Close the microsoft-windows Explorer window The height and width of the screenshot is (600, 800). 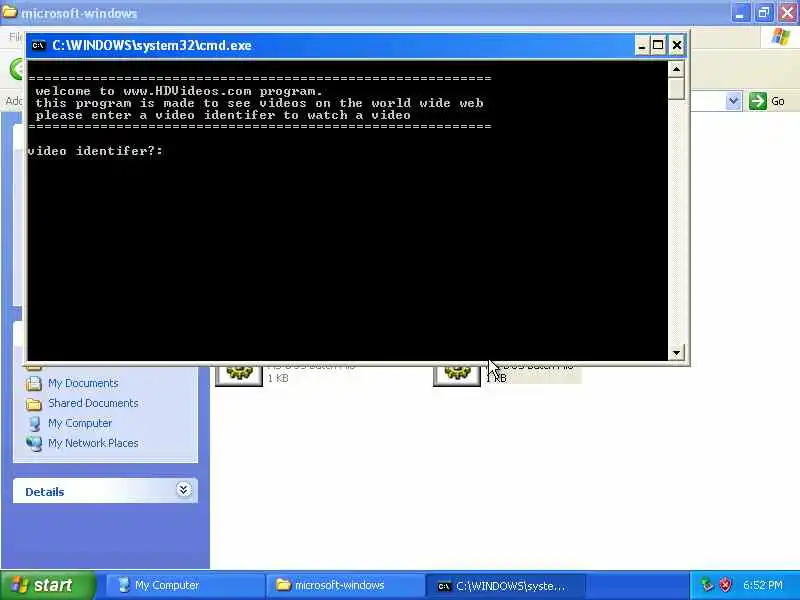(787, 13)
